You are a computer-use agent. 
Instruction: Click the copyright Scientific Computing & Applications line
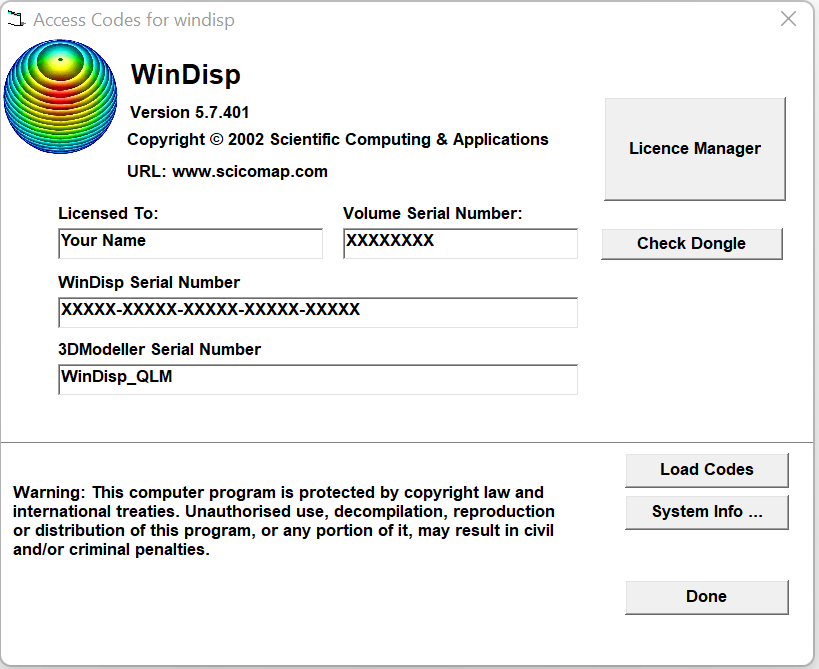337,139
